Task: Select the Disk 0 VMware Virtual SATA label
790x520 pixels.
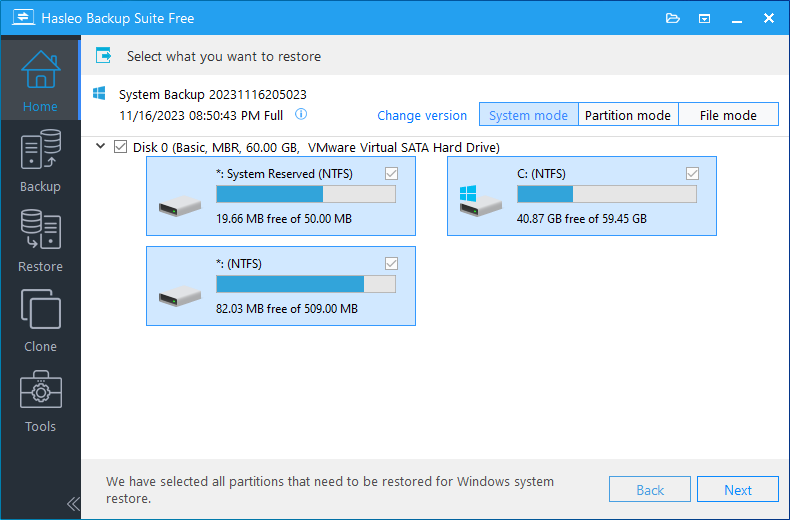Action: click(316, 147)
